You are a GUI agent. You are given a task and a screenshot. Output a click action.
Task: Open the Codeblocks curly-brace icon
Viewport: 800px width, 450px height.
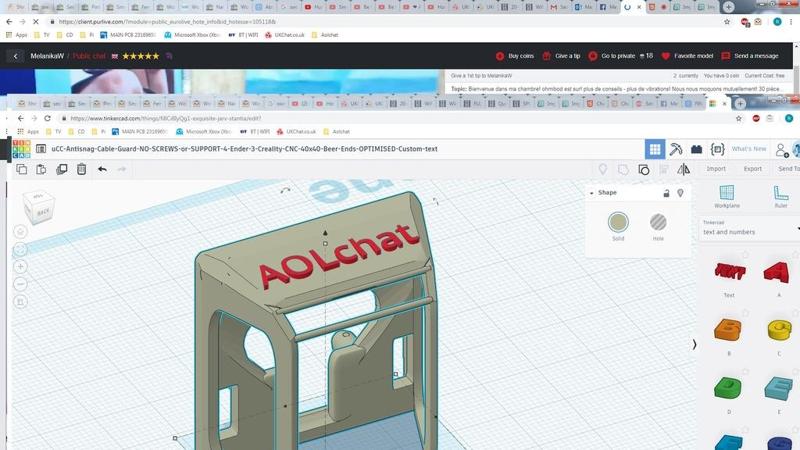[x=717, y=149]
